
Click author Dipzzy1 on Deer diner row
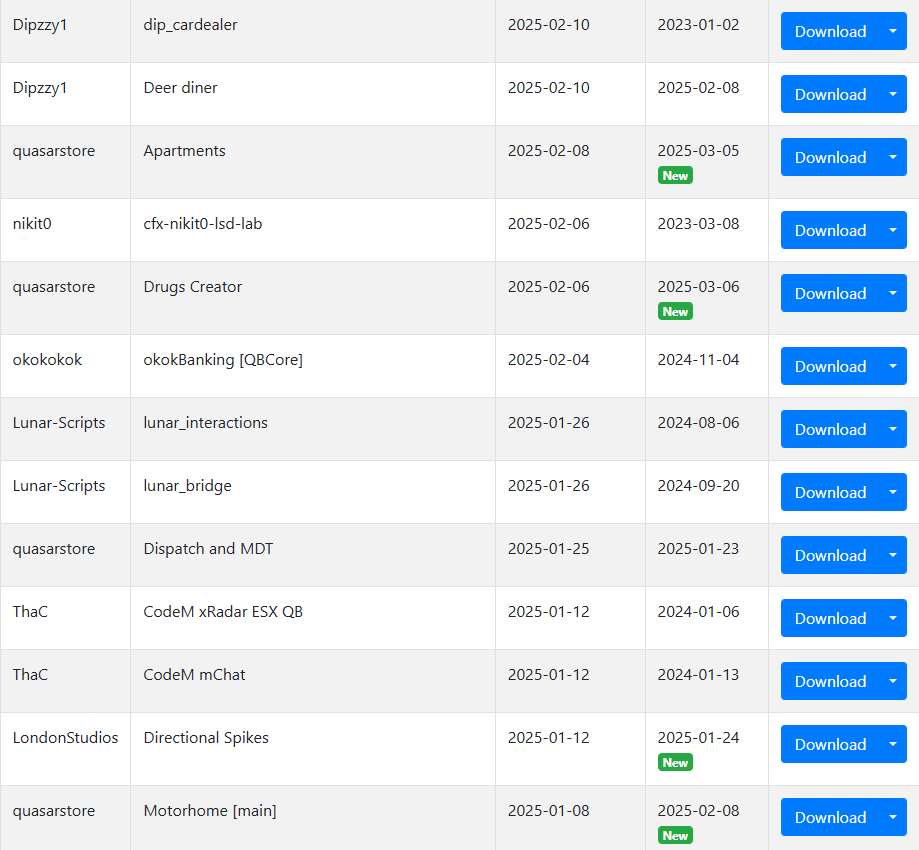point(40,88)
